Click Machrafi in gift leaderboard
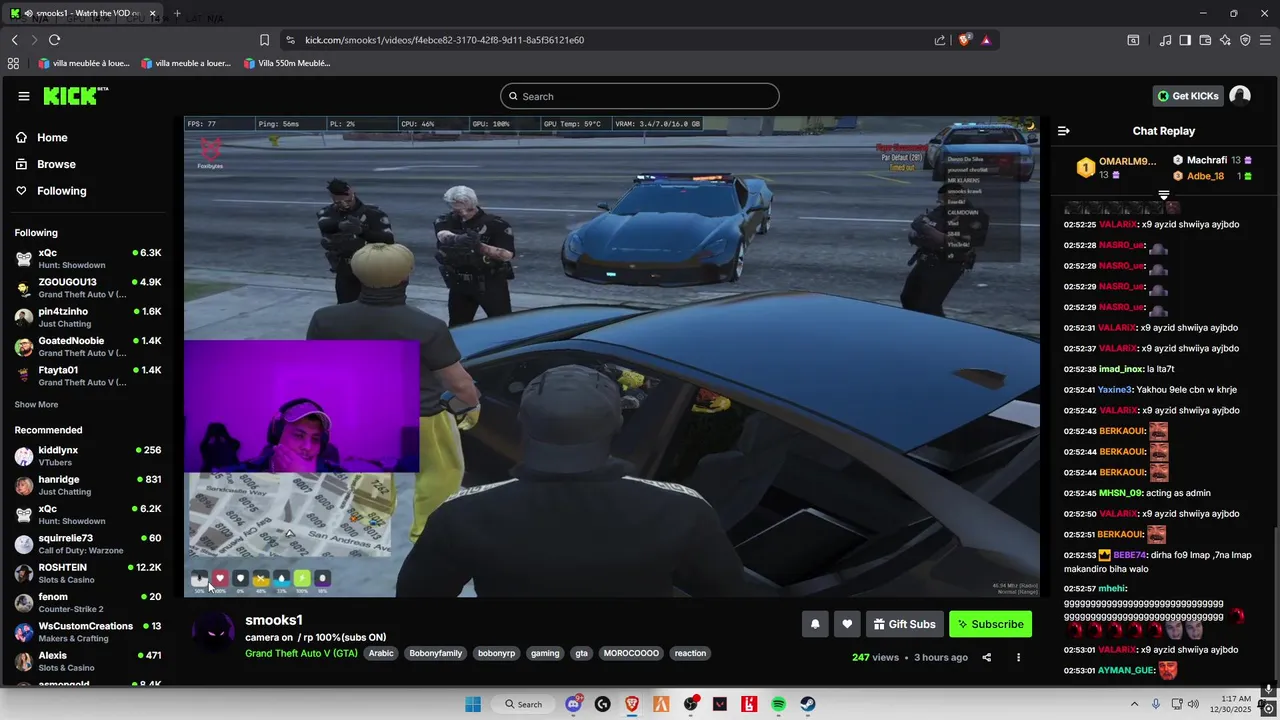Image resolution: width=1280 pixels, height=720 pixels. point(1207,160)
